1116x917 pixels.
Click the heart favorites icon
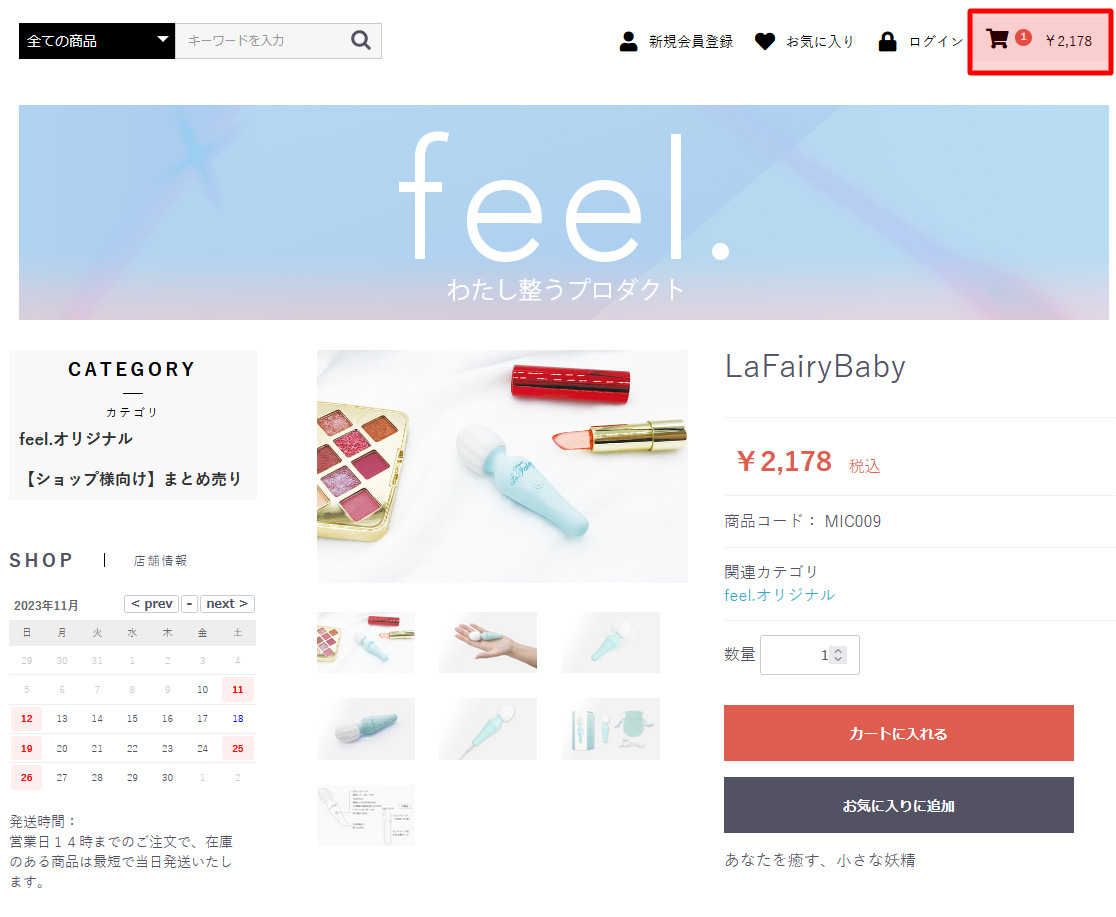click(x=764, y=41)
